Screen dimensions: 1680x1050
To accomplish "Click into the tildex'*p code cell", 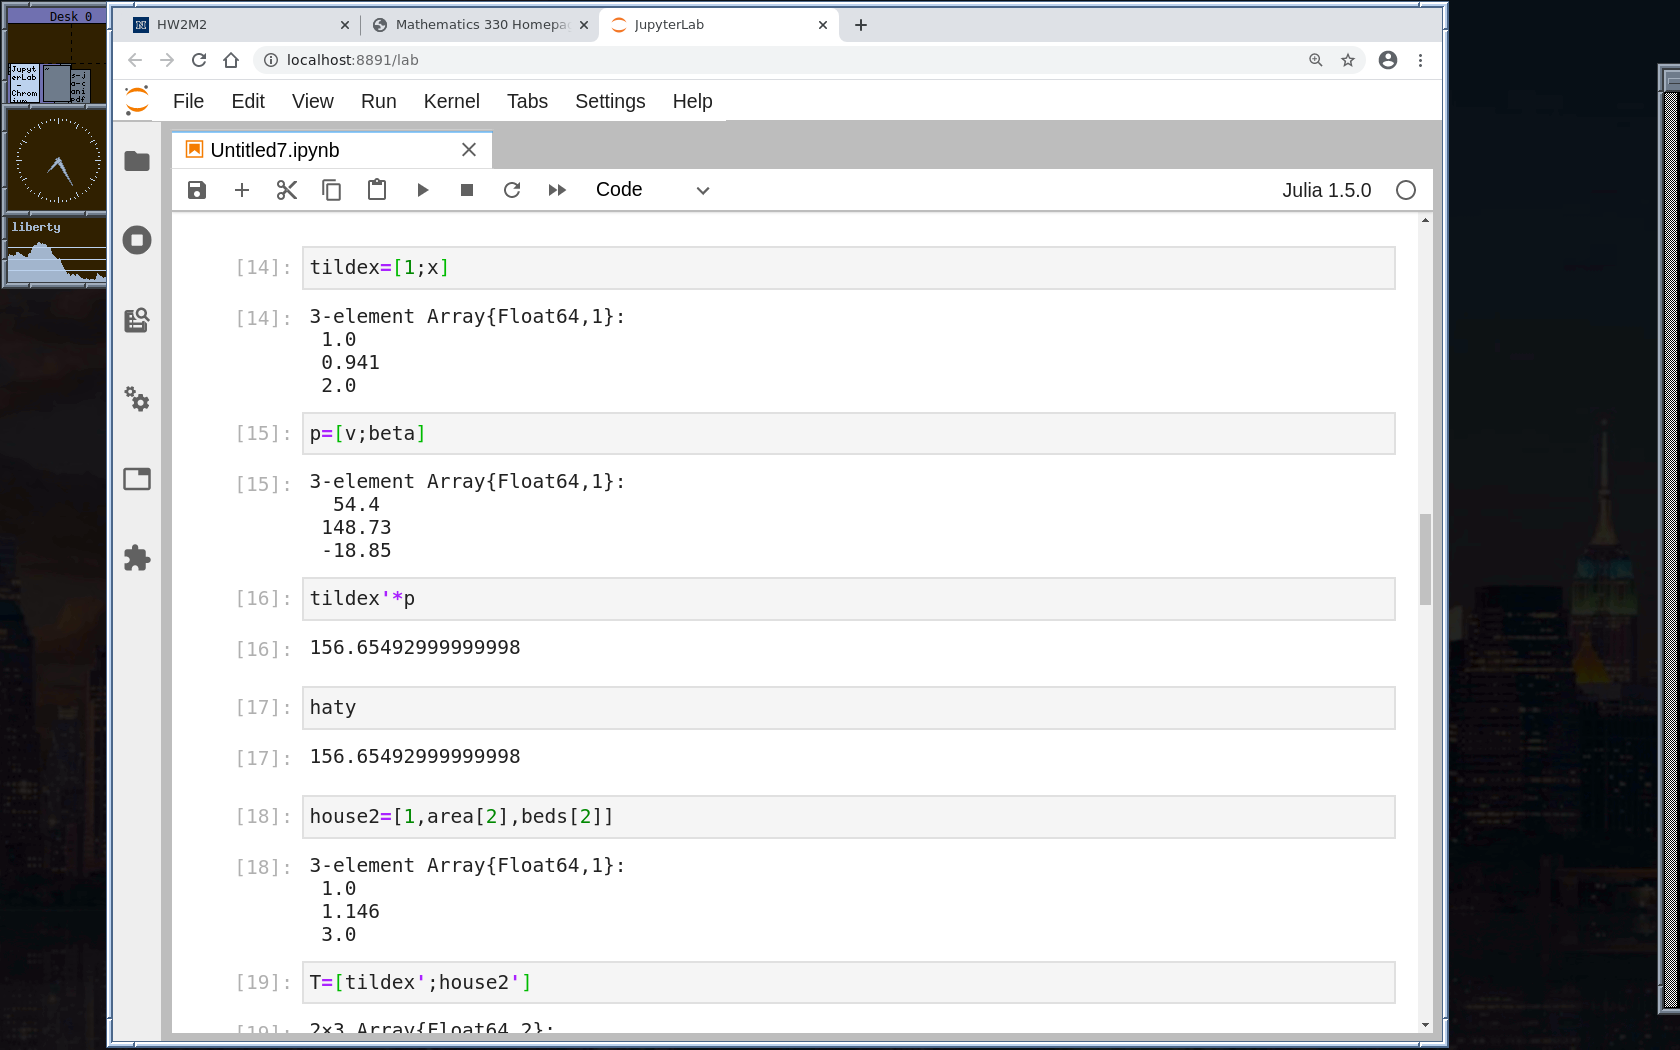I will [x=848, y=599].
